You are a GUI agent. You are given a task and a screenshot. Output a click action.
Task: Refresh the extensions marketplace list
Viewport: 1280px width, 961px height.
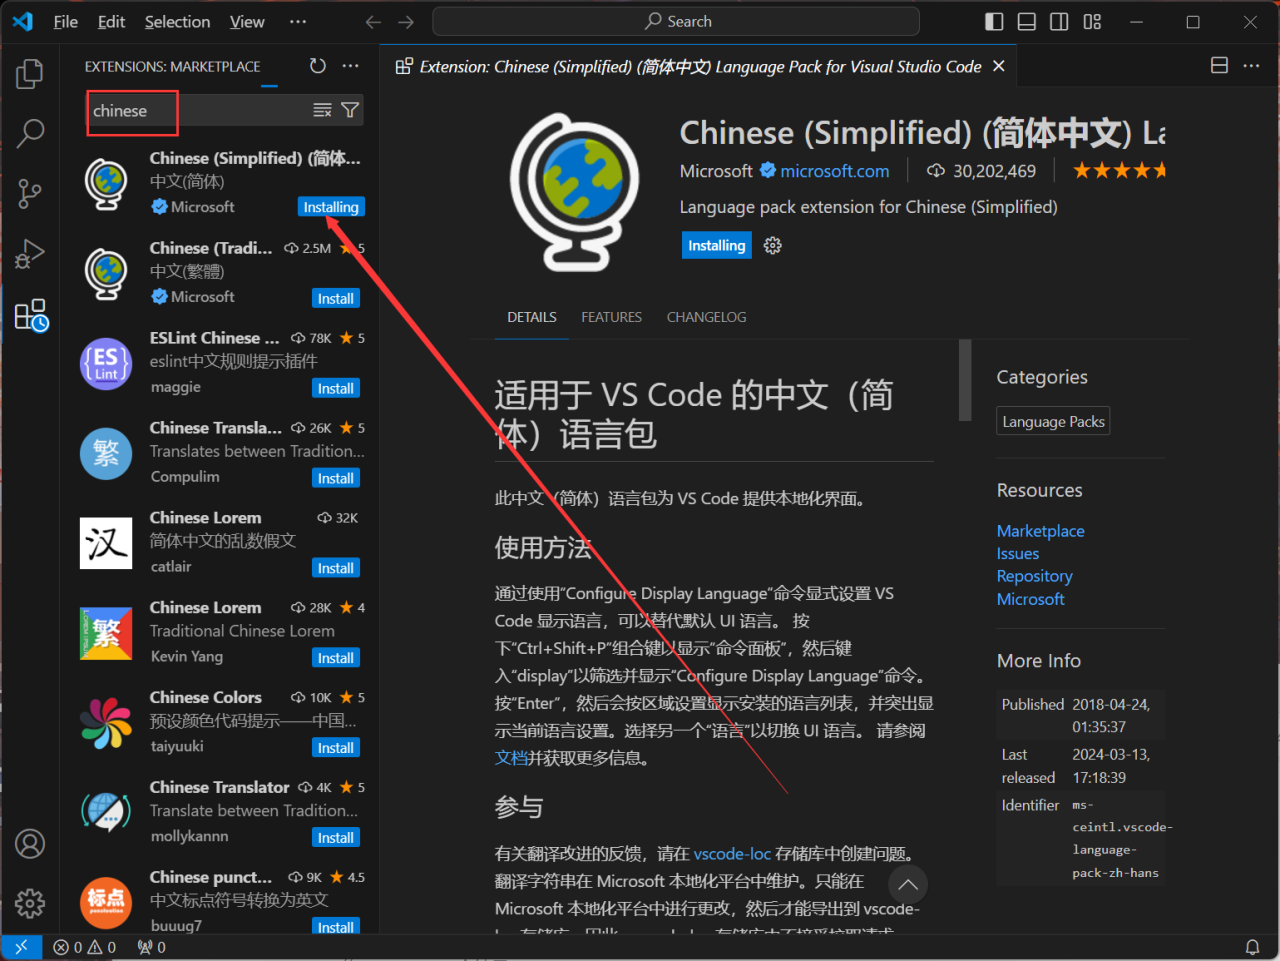(318, 66)
